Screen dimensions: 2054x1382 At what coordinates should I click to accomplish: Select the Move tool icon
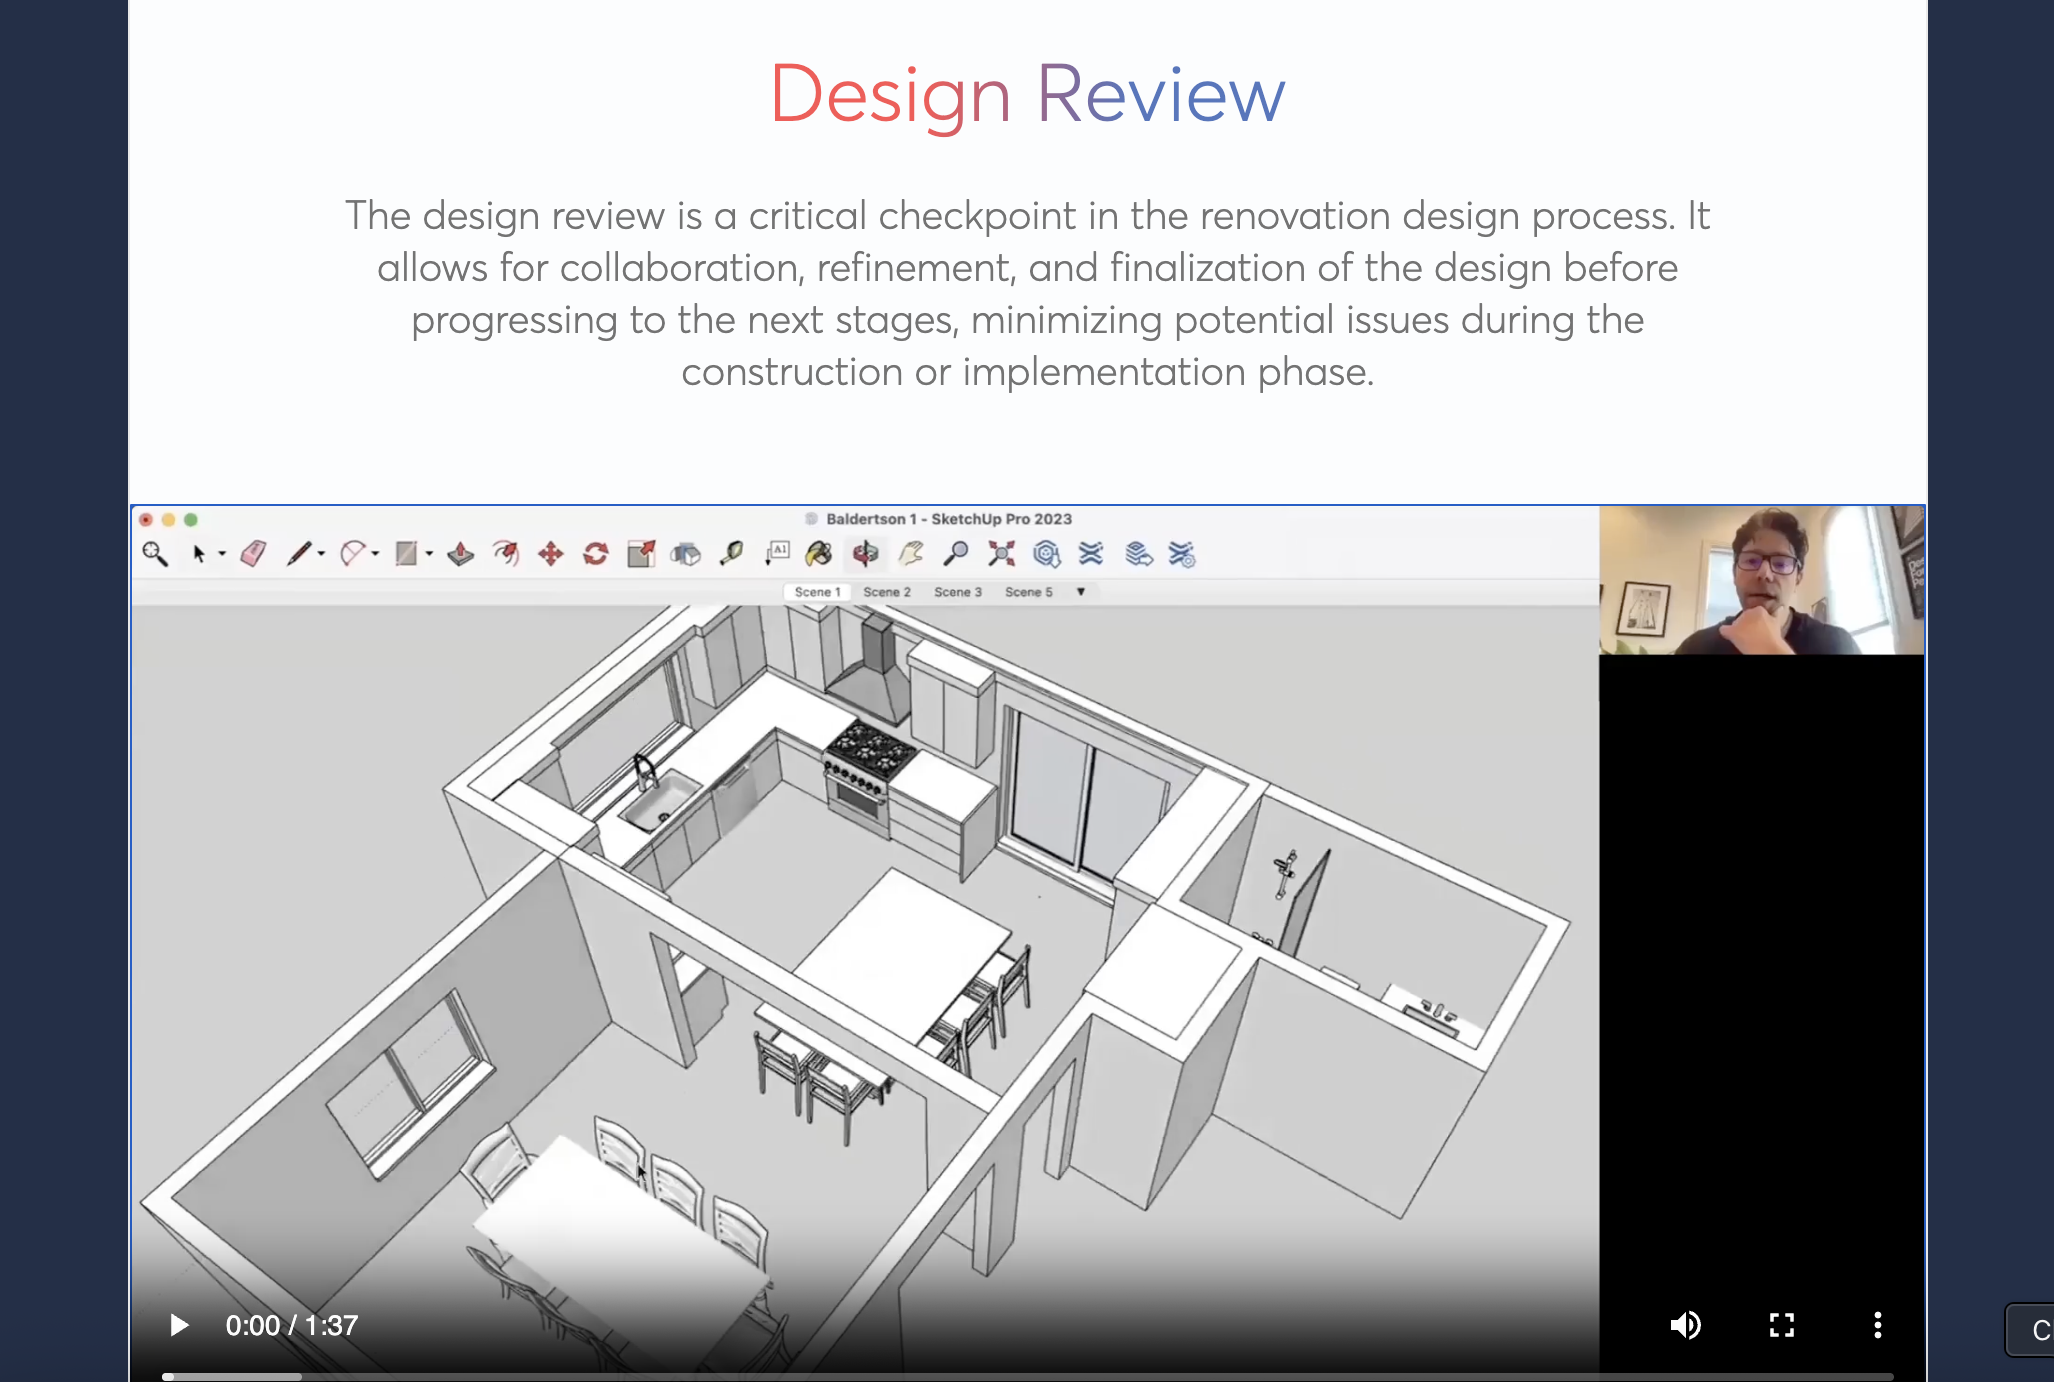point(551,554)
